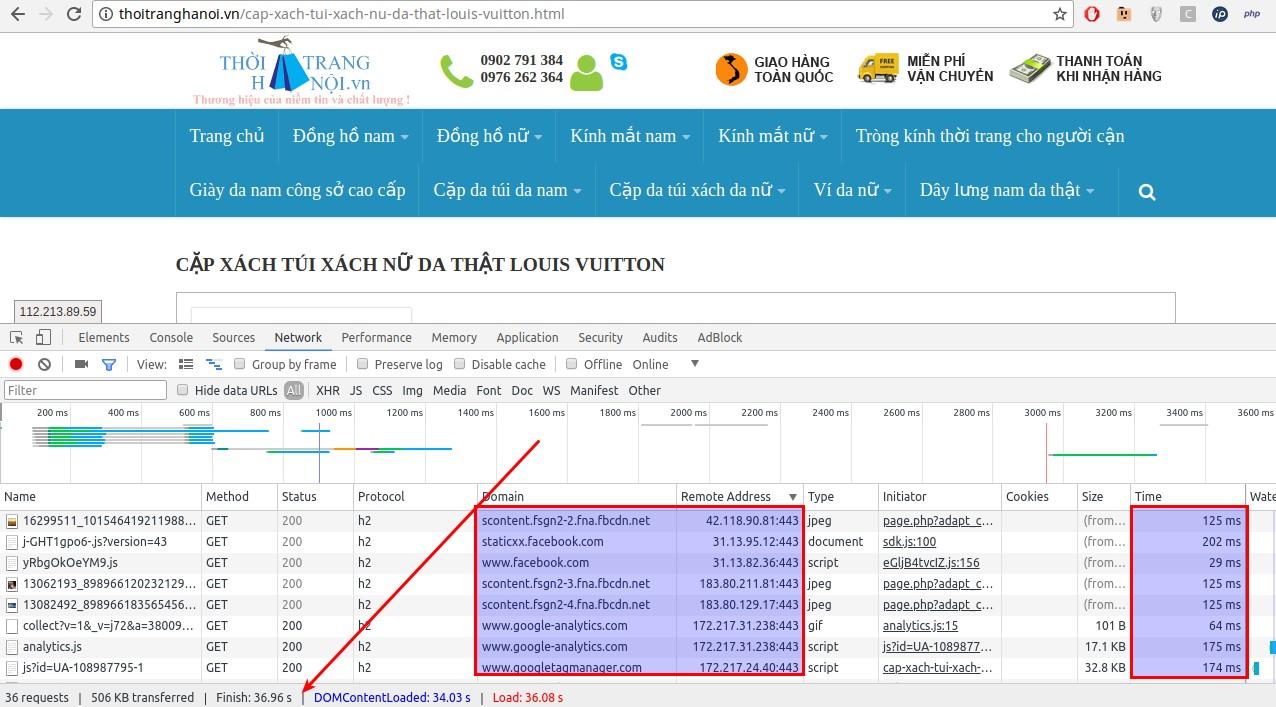Viewport: 1276px width, 707px height.
Task: Open the Memory tab
Action: [454, 338]
